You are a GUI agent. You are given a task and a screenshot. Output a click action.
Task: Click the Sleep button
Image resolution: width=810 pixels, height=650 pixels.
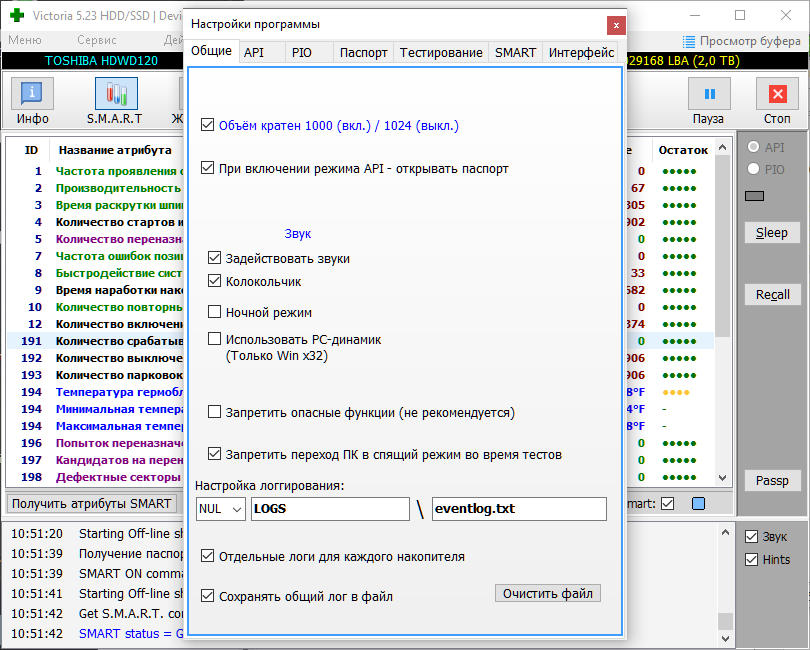click(772, 233)
